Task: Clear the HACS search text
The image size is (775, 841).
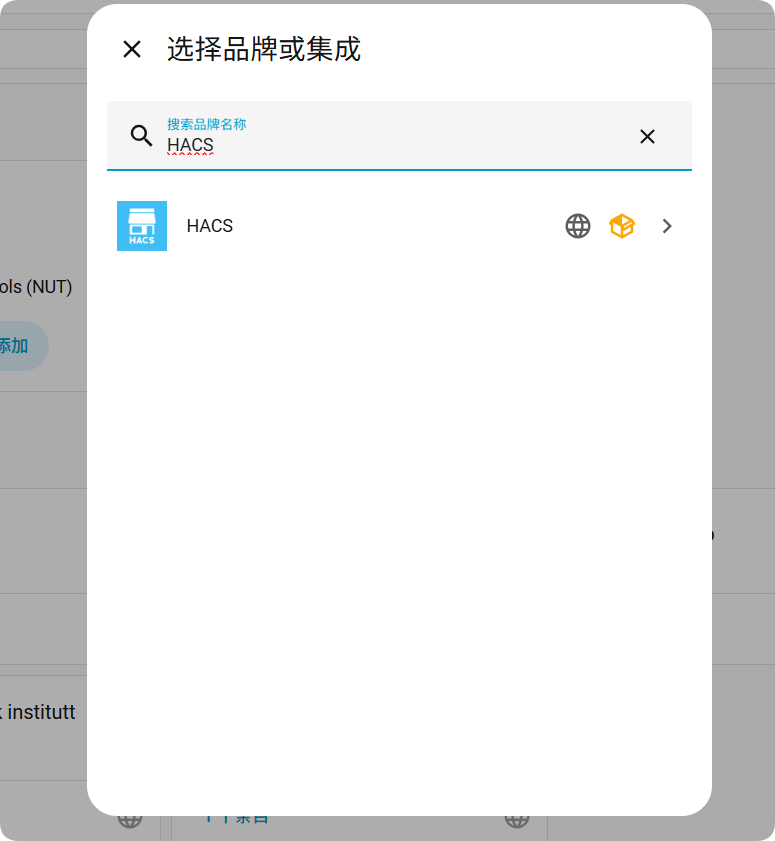Action: pyautogui.click(x=647, y=136)
